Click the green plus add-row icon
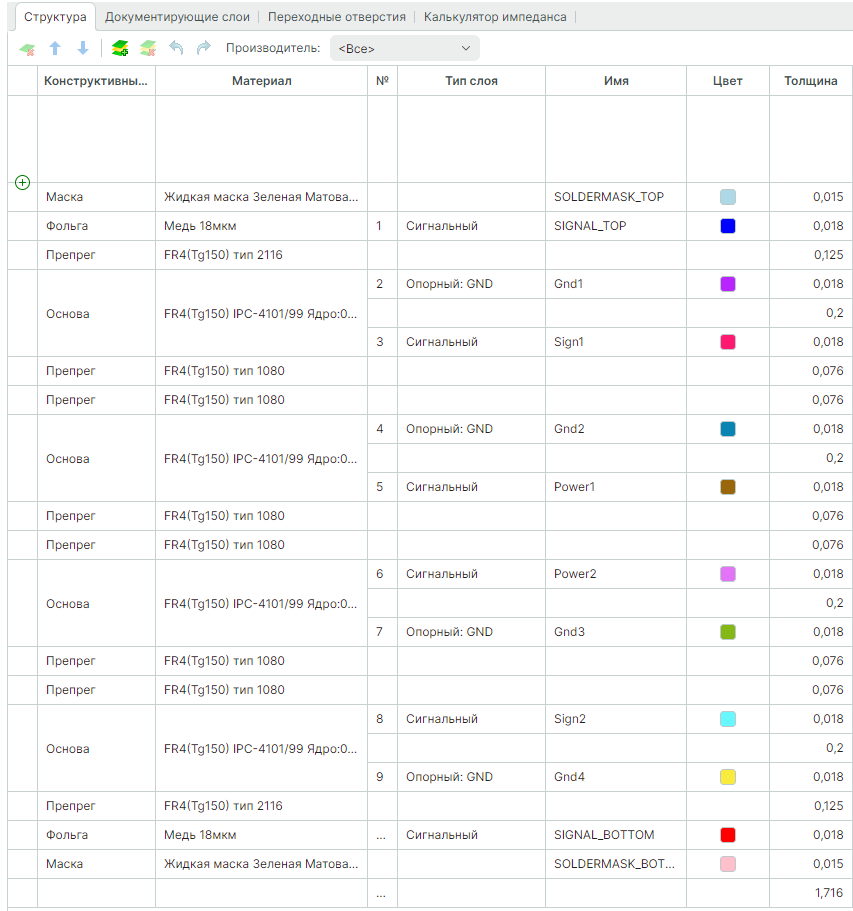Image resolution: width=853 pixels, height=911 pixels. click(22, 182)
